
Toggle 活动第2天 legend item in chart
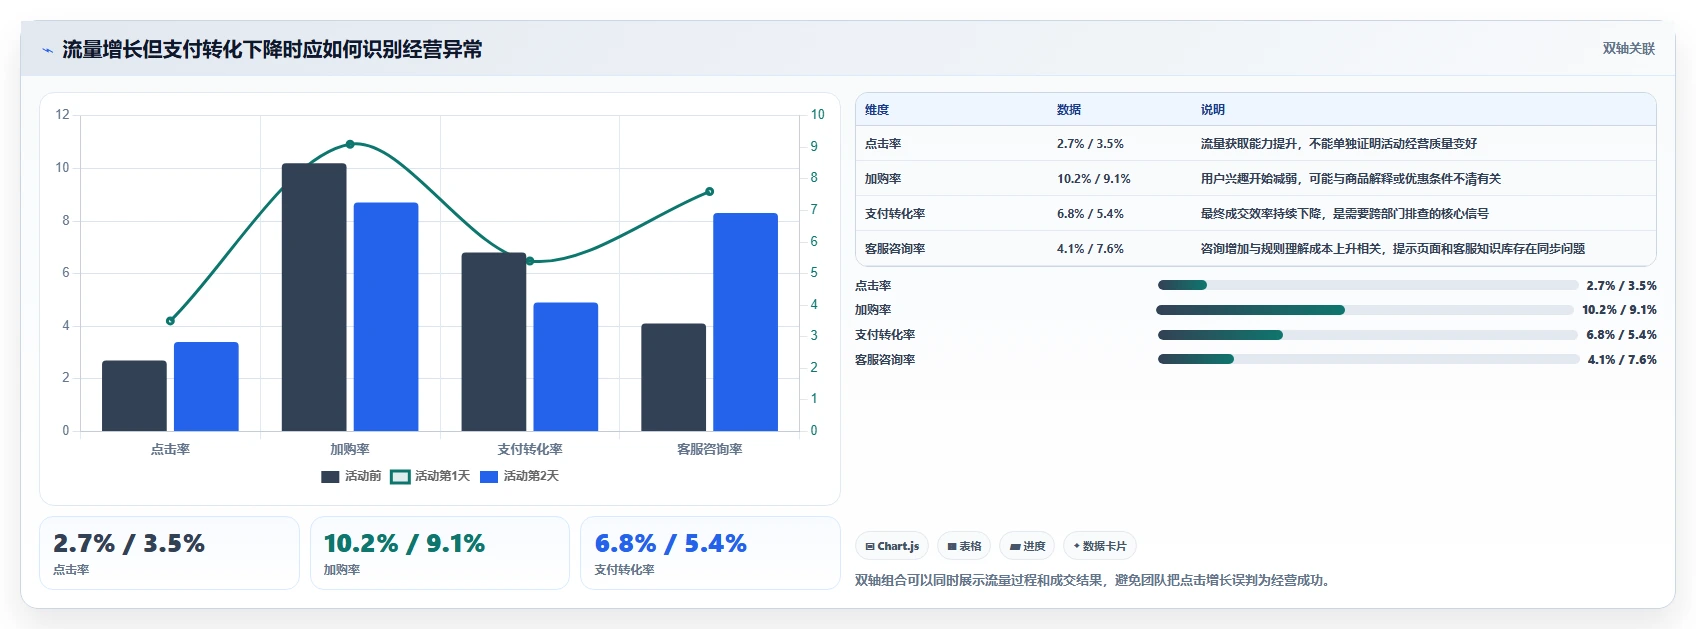pyautogui.click(x=519, y=476)
